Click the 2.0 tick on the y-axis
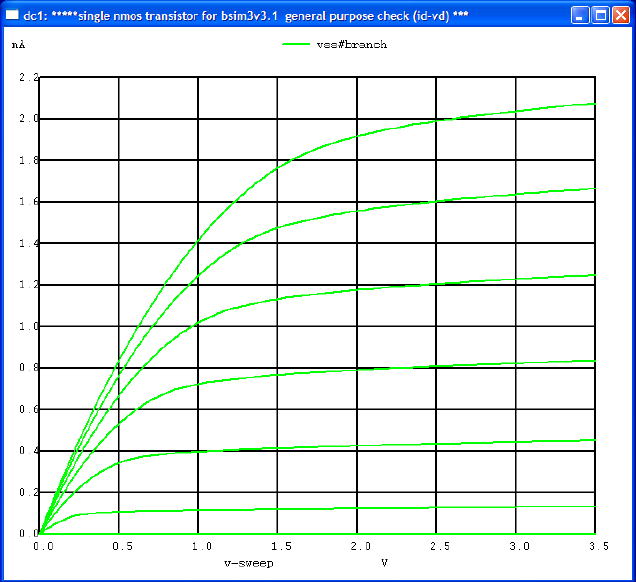 28,119
